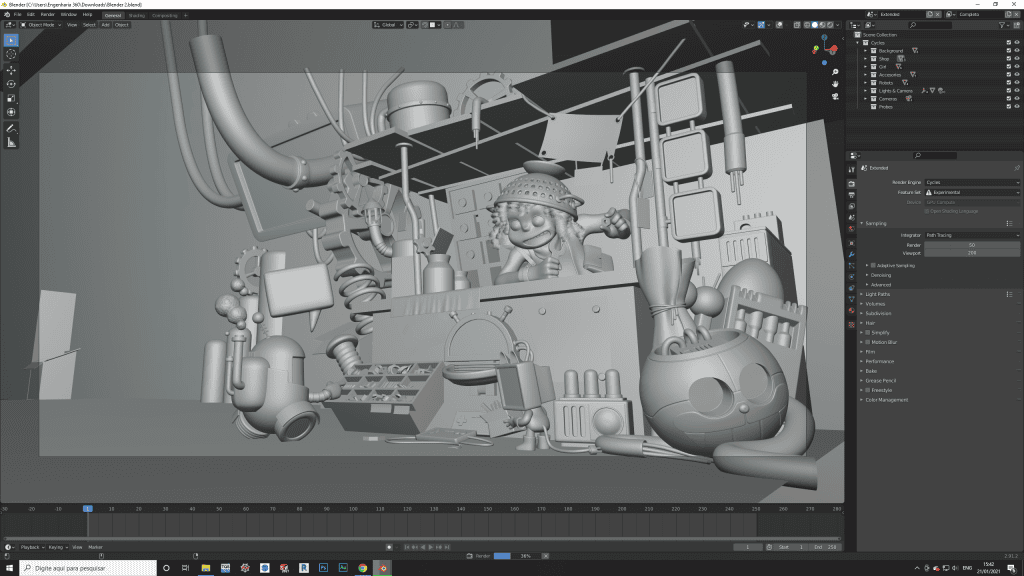
Task: Open the Texture properties checker tab
Action: (x=852, y=325)
